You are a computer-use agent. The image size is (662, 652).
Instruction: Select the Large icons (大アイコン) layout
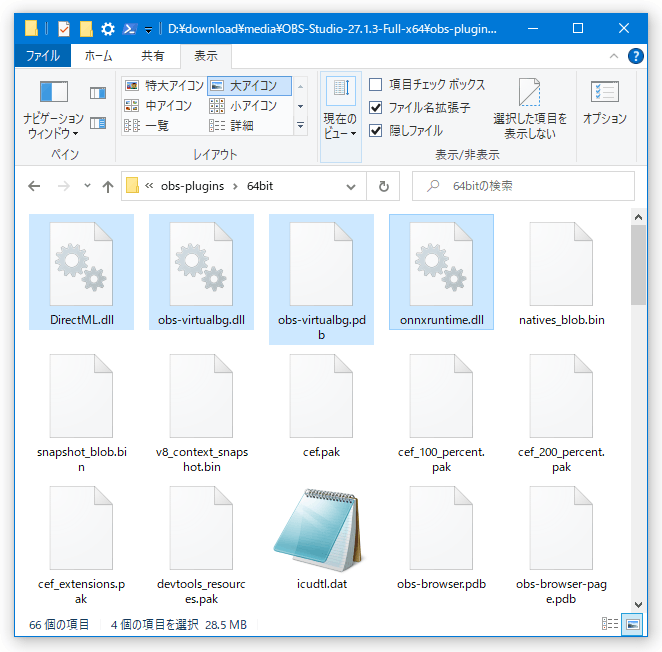pyautogui.click(x=249, y=86)
